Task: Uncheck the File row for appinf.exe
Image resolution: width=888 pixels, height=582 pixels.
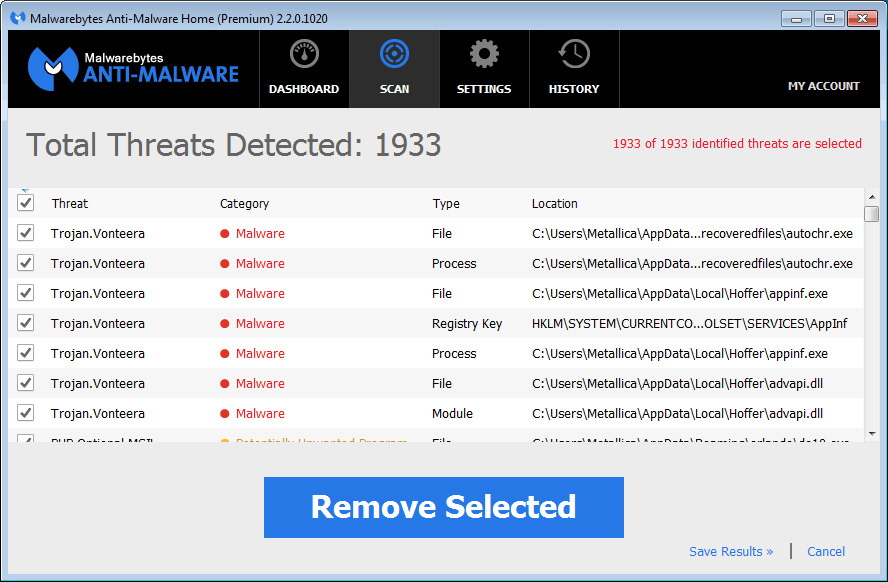Action: coord(25,293)
